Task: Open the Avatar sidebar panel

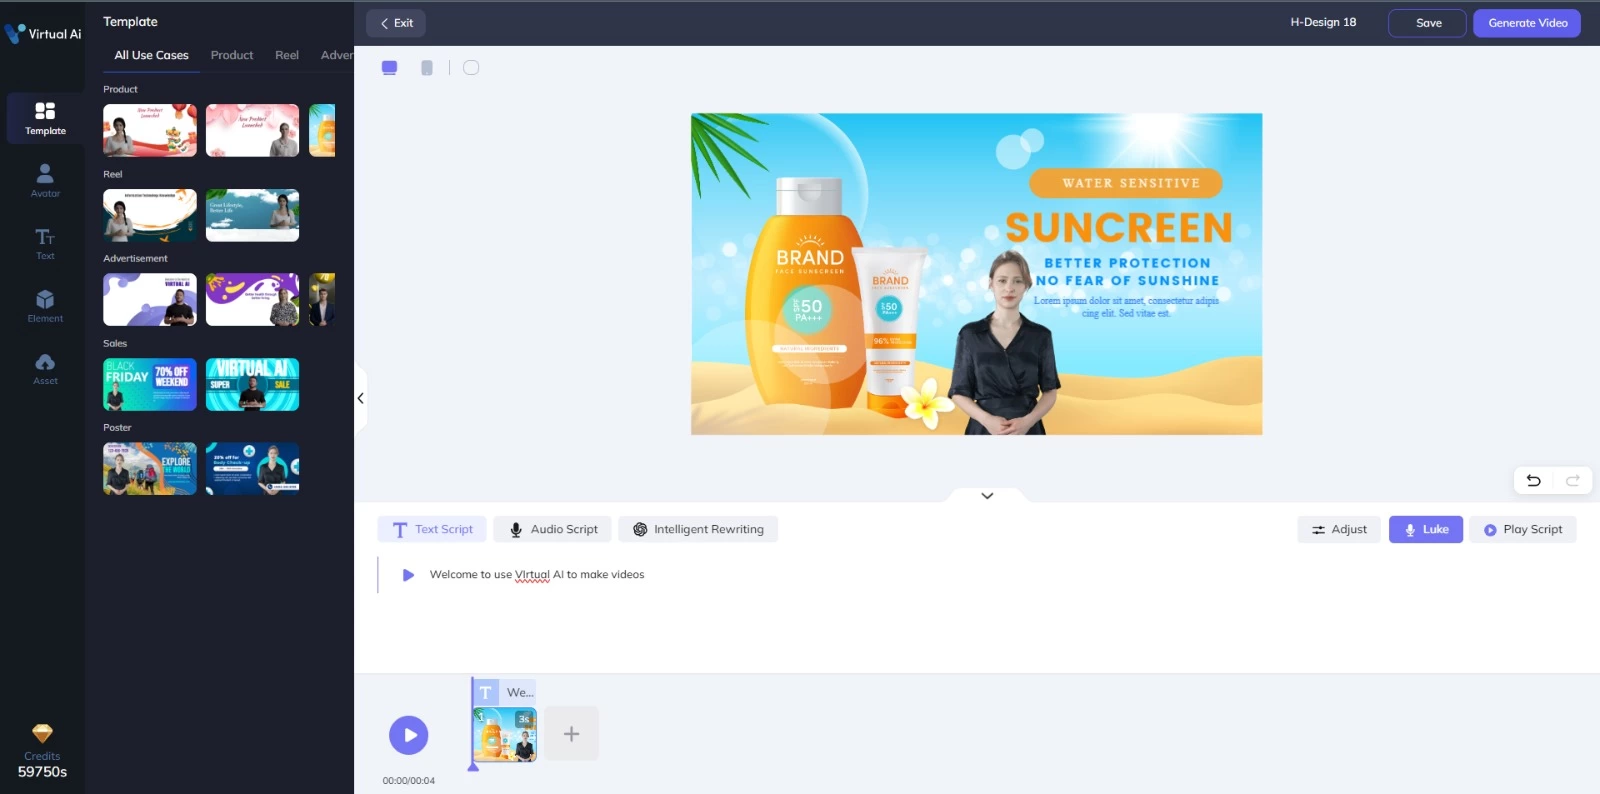Action: pyautogui.click(x=45, y=181)
